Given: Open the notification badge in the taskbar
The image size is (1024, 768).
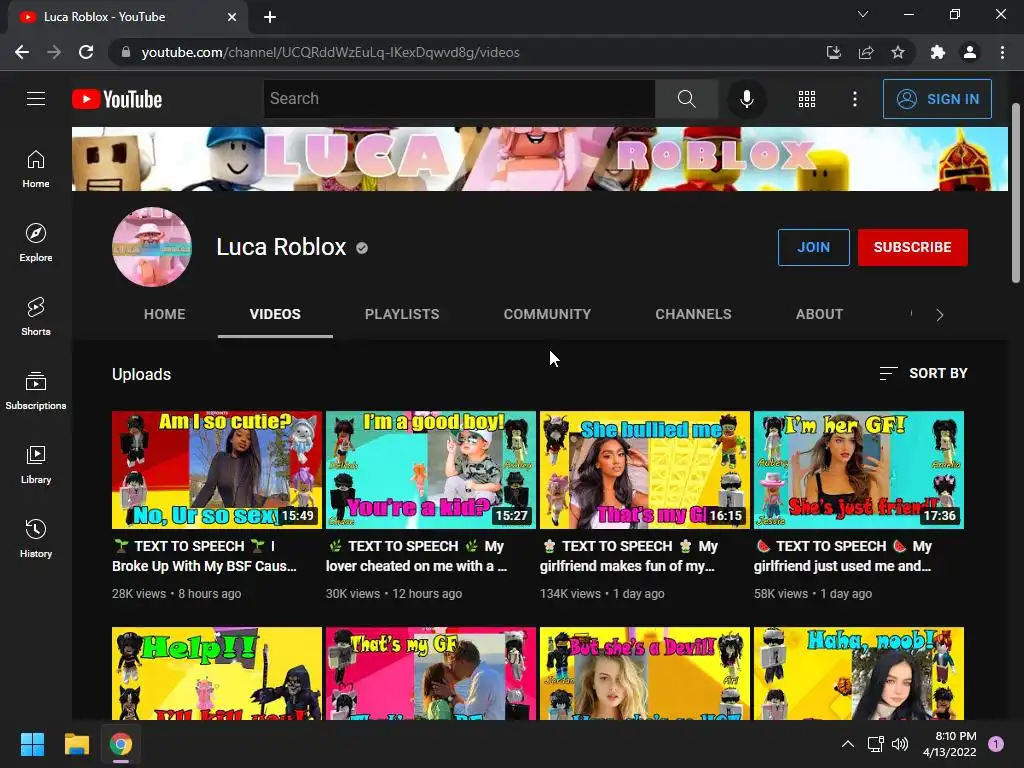Looking at the screenshot, I should click(996, 744).
